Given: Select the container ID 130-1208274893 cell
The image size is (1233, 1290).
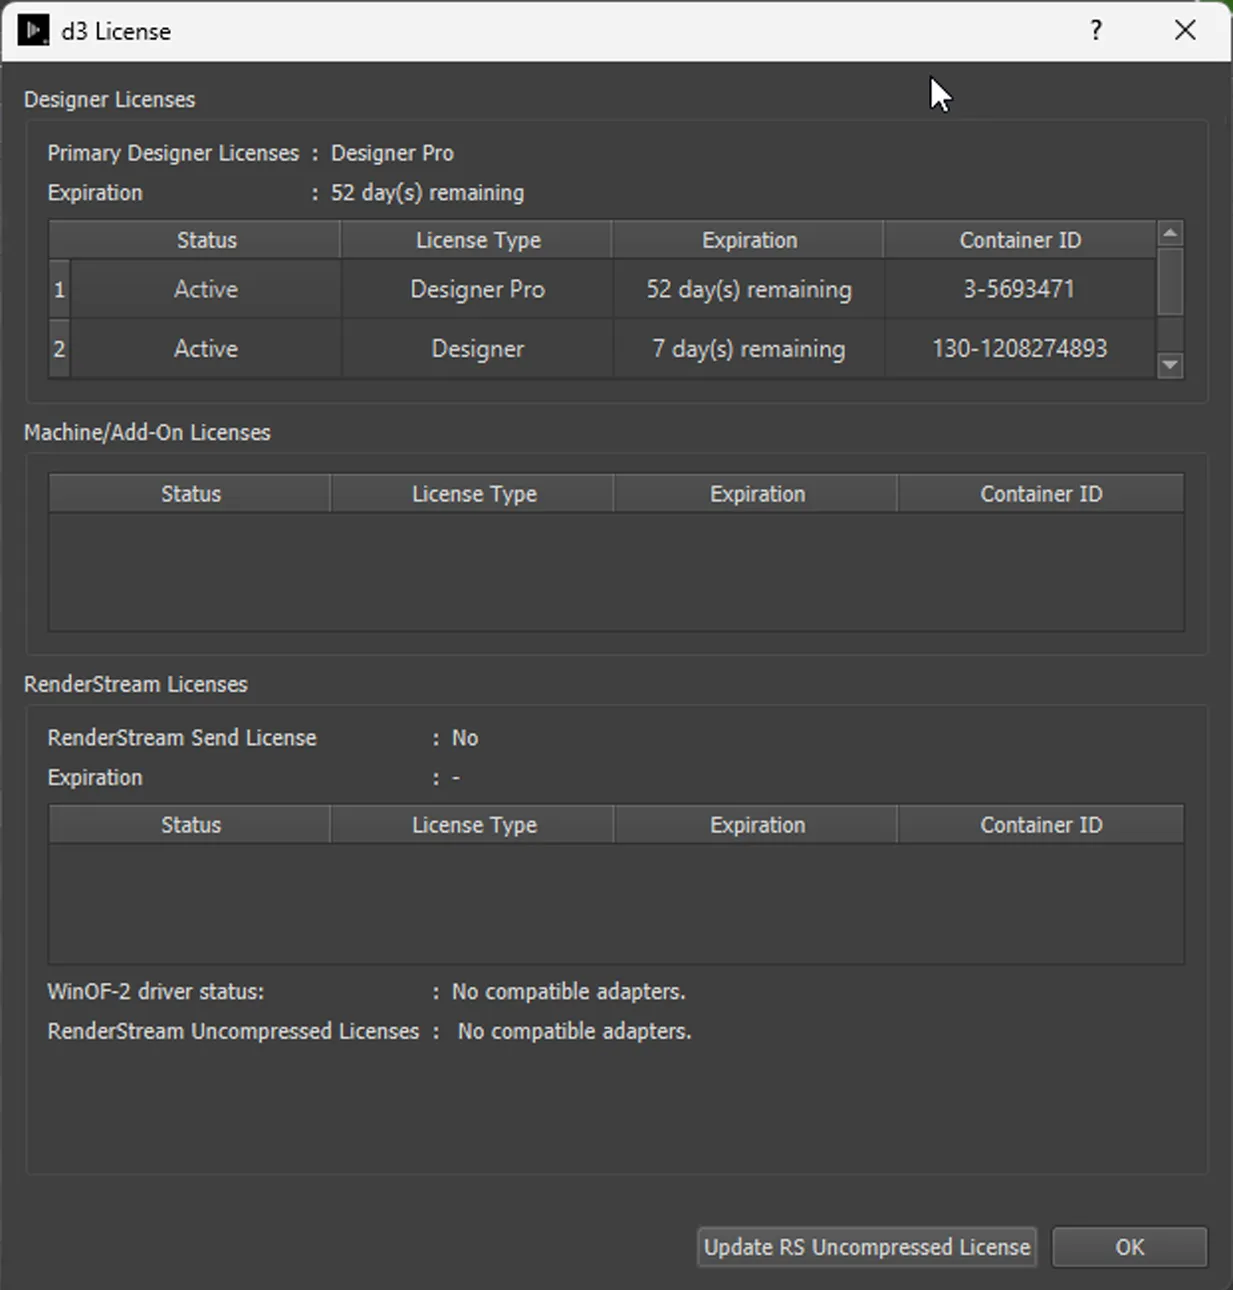Looking at the screenshot, I should (x=1019, y=349).
